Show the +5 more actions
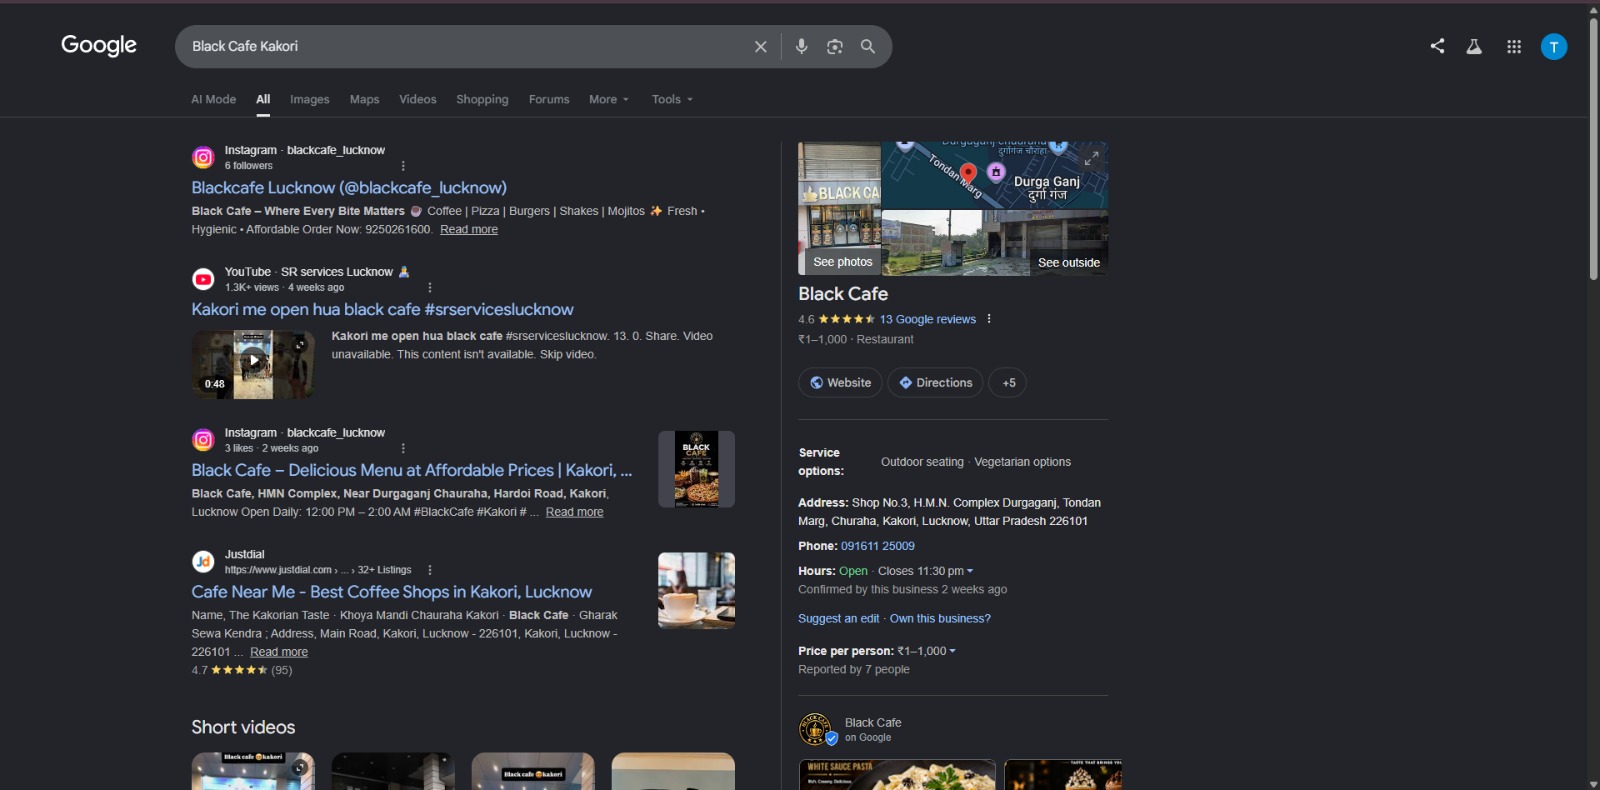 (1008, 383)
